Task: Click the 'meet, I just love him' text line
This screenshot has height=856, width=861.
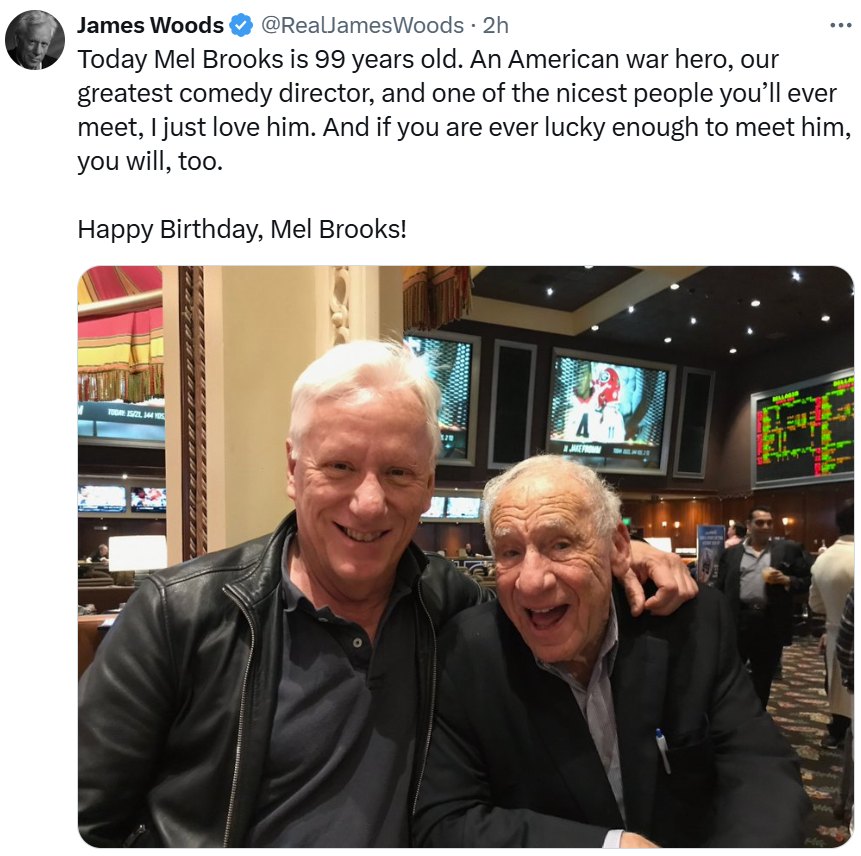Action: tap(464, 128)
